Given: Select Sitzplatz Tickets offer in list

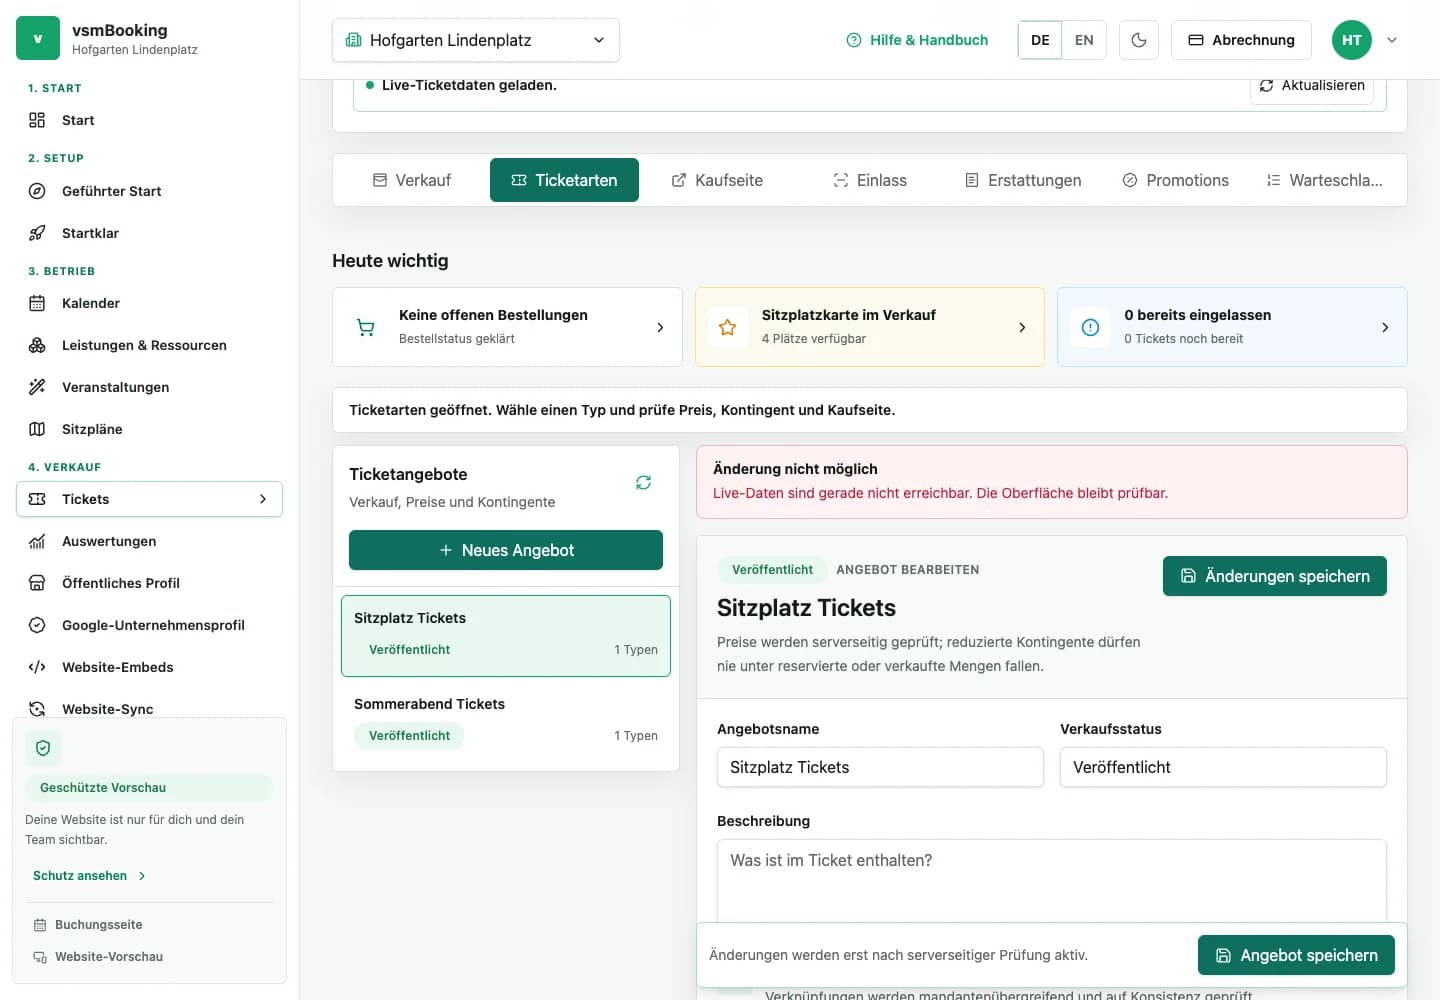Looking at the screenshot, I should tap(506, 636).
